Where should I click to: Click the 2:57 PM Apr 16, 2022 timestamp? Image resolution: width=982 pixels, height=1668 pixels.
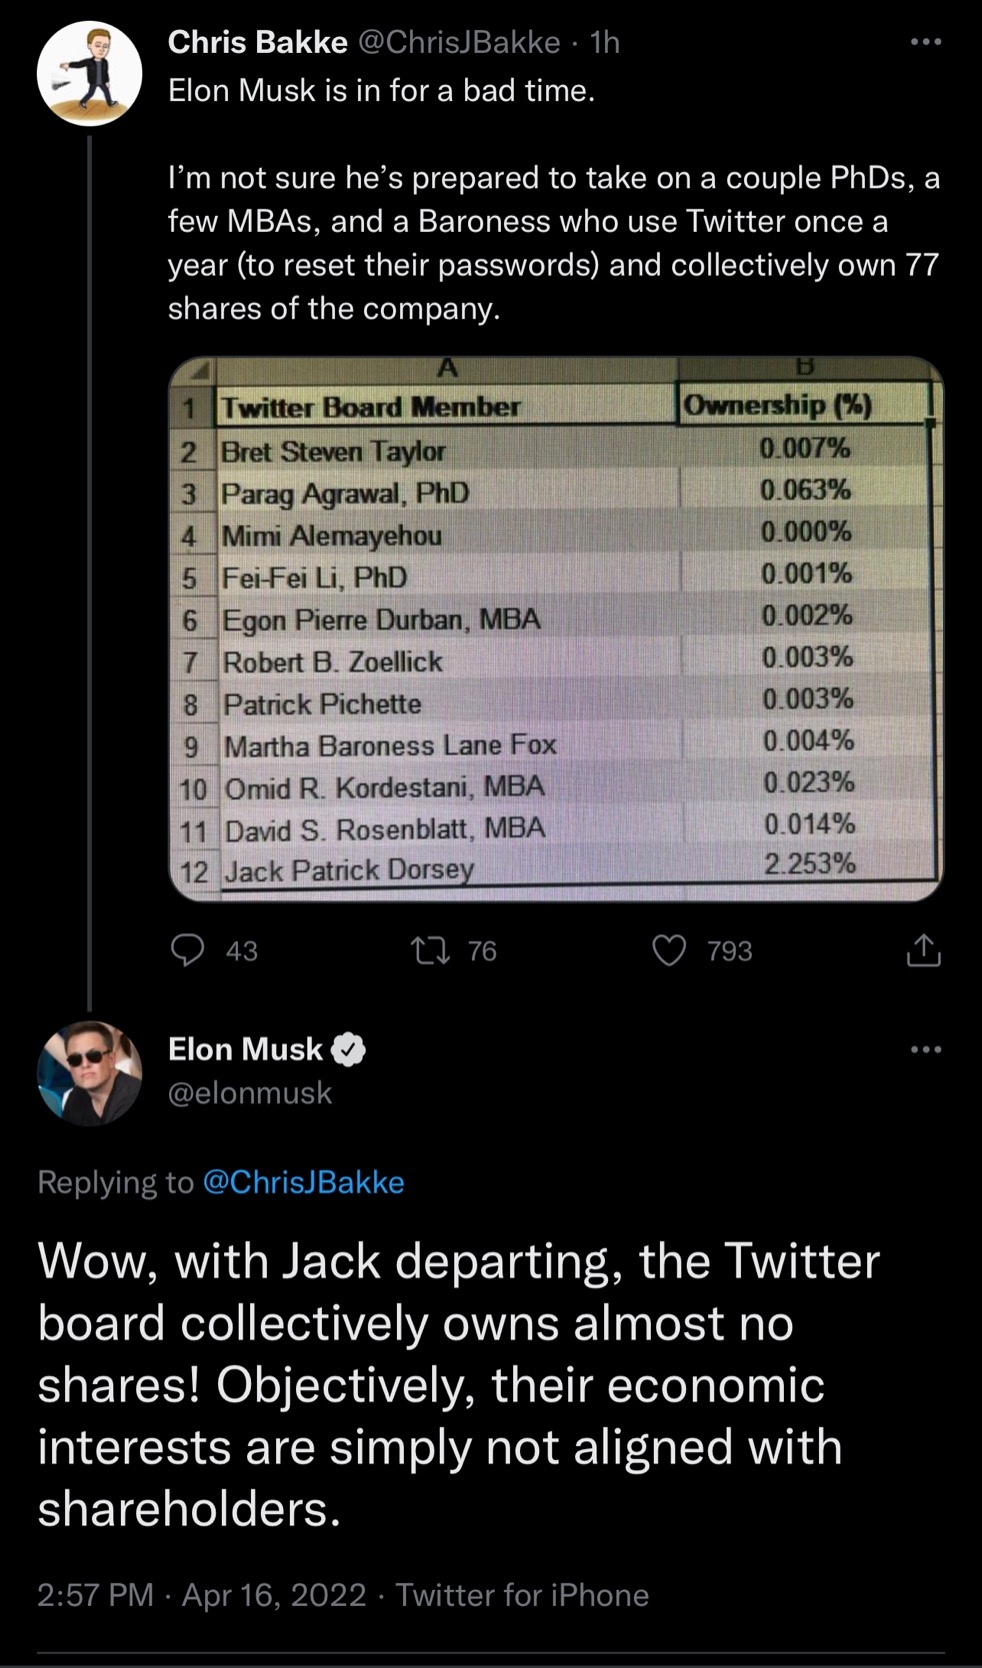point(201,1594)
